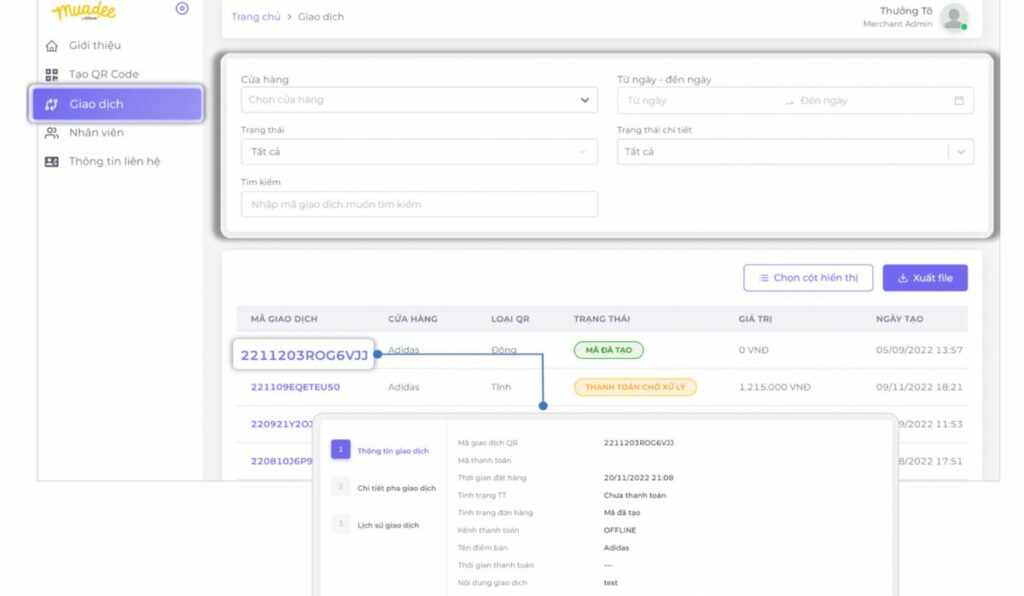Open the Cửa hàng store dropdown
1024x596 pixels.
[418, 100]
